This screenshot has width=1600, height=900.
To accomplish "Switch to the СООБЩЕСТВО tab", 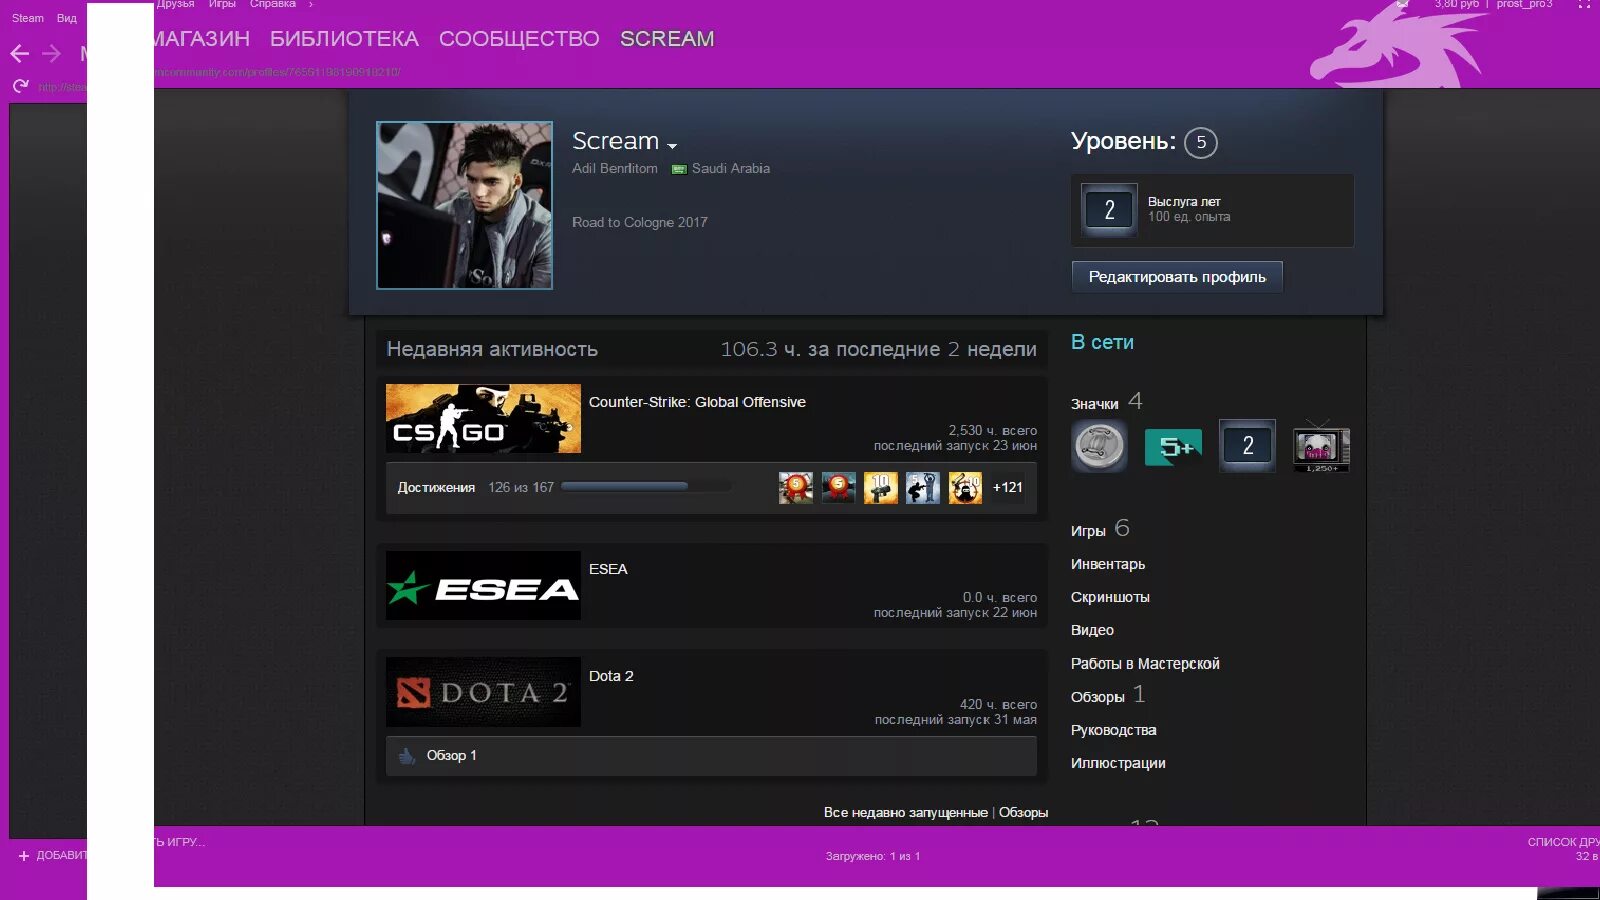I will (x=519, y=39).
